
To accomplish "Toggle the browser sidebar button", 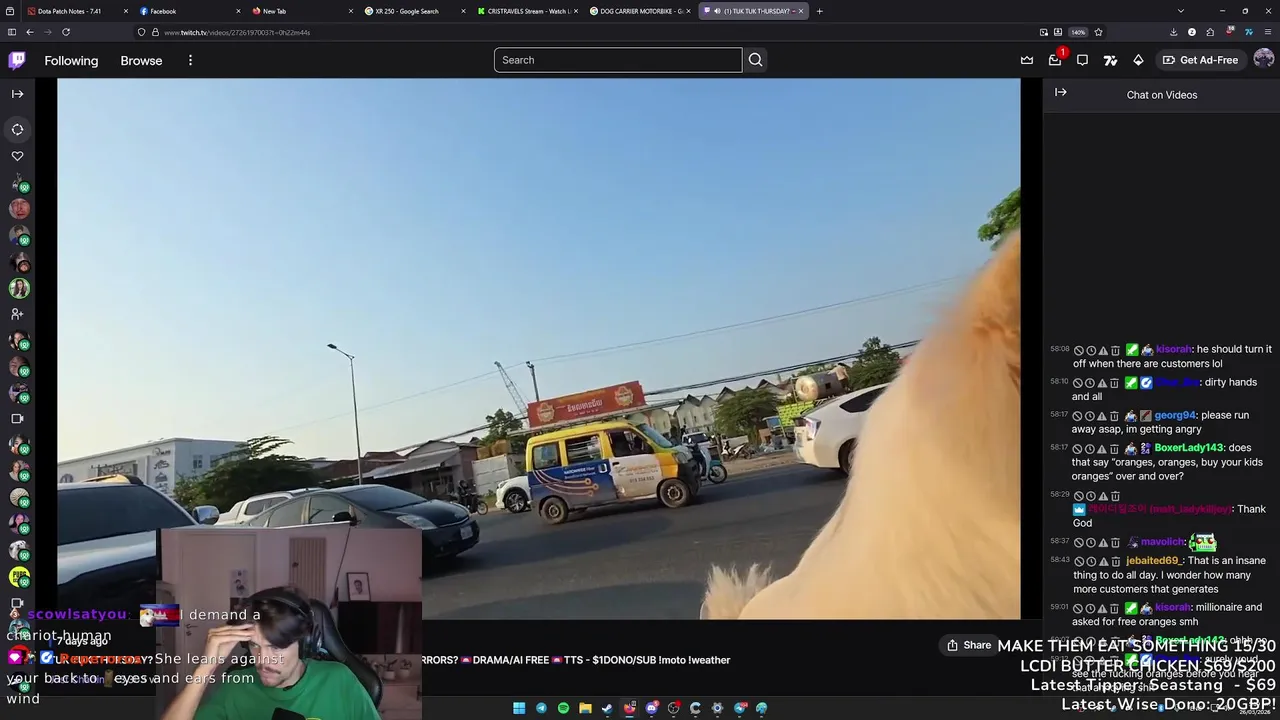I will point(11,32).
